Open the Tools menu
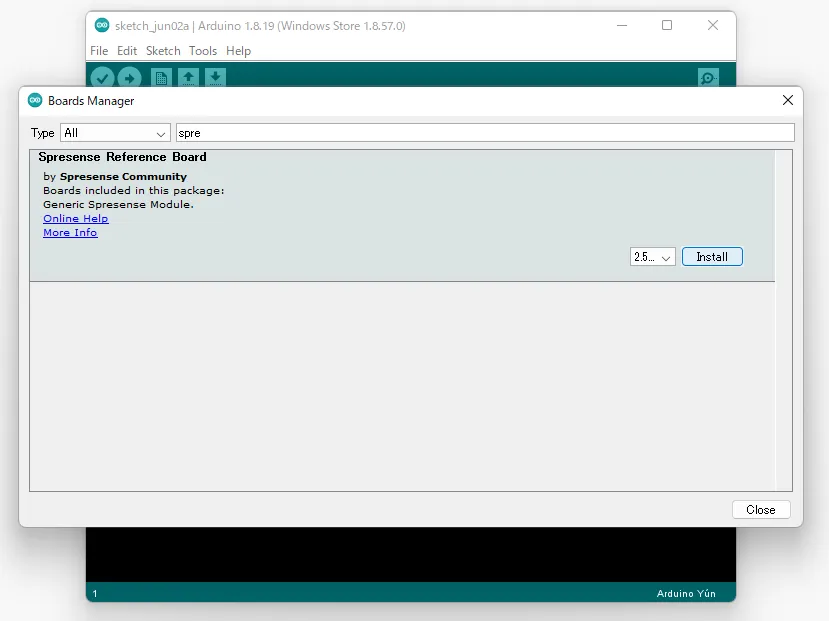 point(203,51)
